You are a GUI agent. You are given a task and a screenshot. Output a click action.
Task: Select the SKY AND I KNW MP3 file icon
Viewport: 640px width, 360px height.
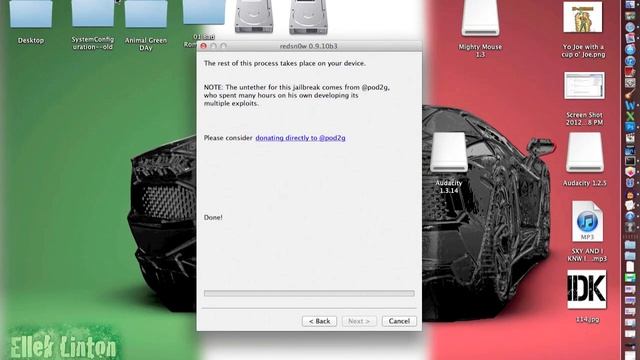point(587,221)
